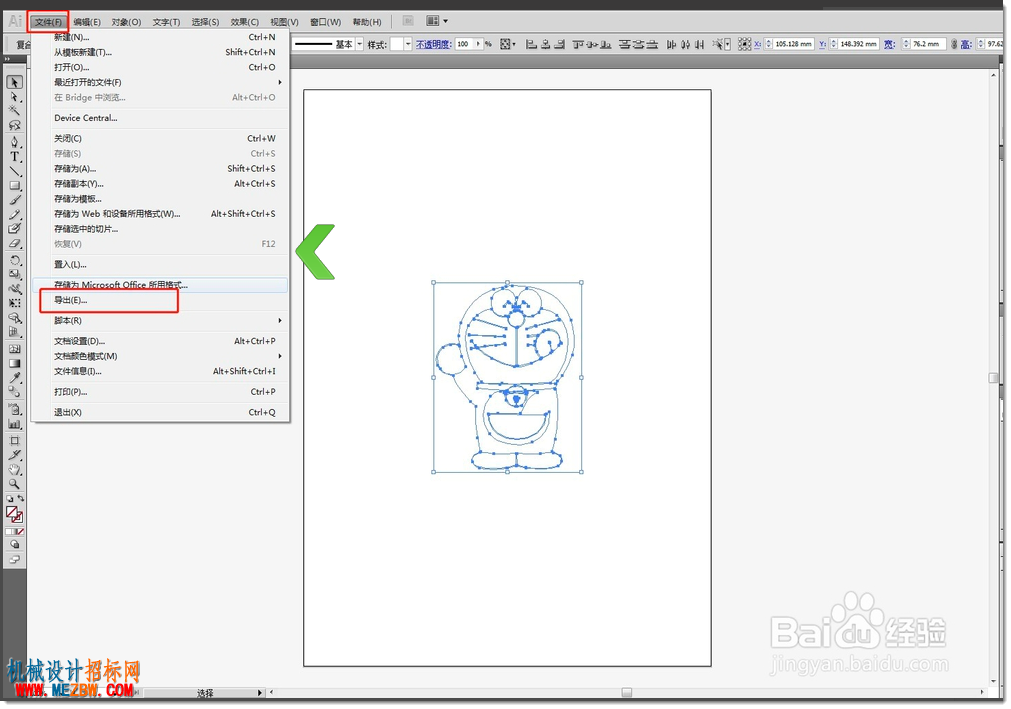Open the status bar display options arrow
The image size is (1011, 709).
tap(259, 693)
